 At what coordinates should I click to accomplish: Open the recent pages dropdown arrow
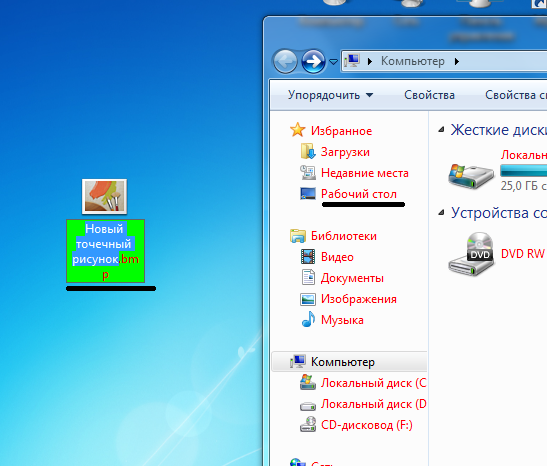pos(334,62)
